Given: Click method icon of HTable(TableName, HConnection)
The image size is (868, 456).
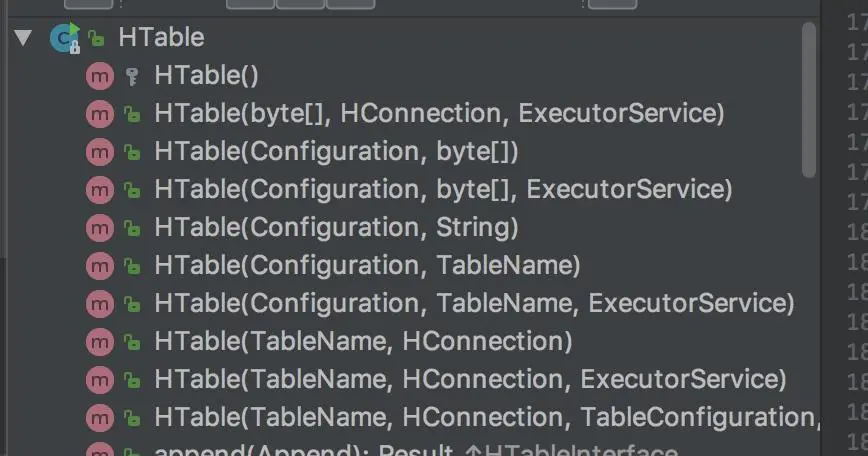Looking at the screenshot, I should coord(100,342).
